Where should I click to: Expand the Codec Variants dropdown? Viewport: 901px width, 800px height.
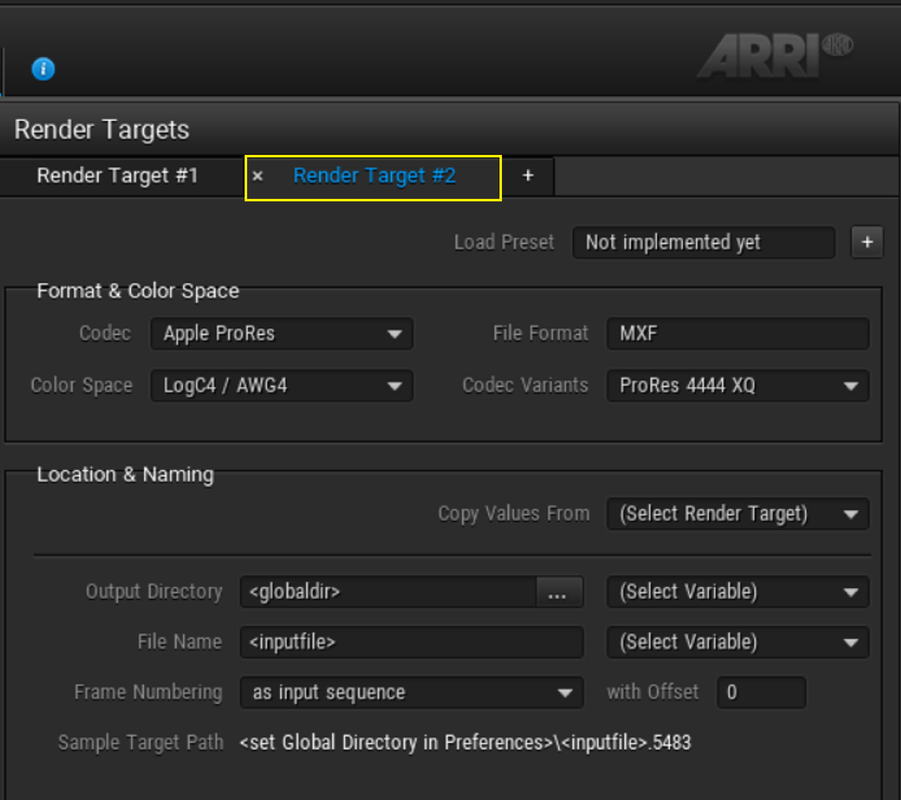pos(738,386)
